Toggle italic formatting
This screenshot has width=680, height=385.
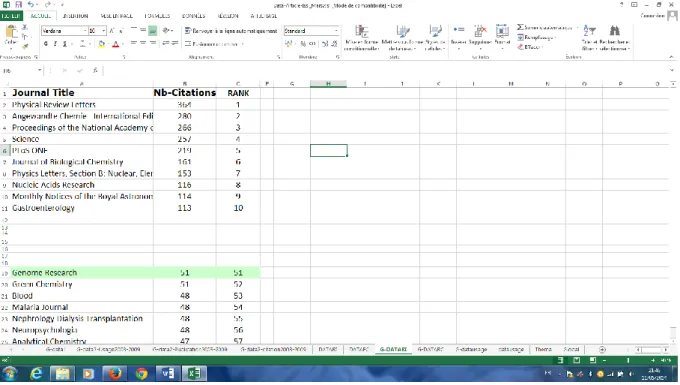pyautogui.click(x=55, y=44)
